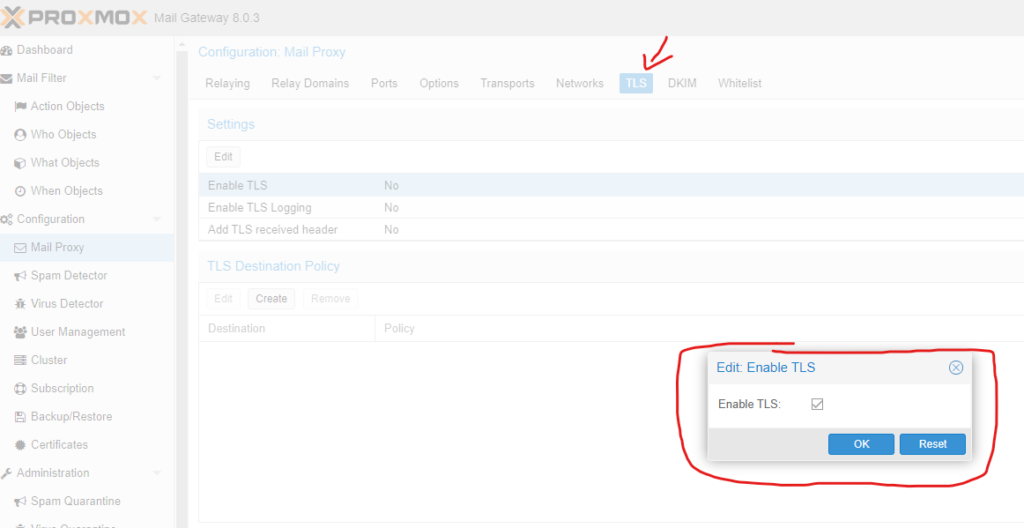Click the Reset button in dialog
1024x528 pixels.
pos(933,444)
